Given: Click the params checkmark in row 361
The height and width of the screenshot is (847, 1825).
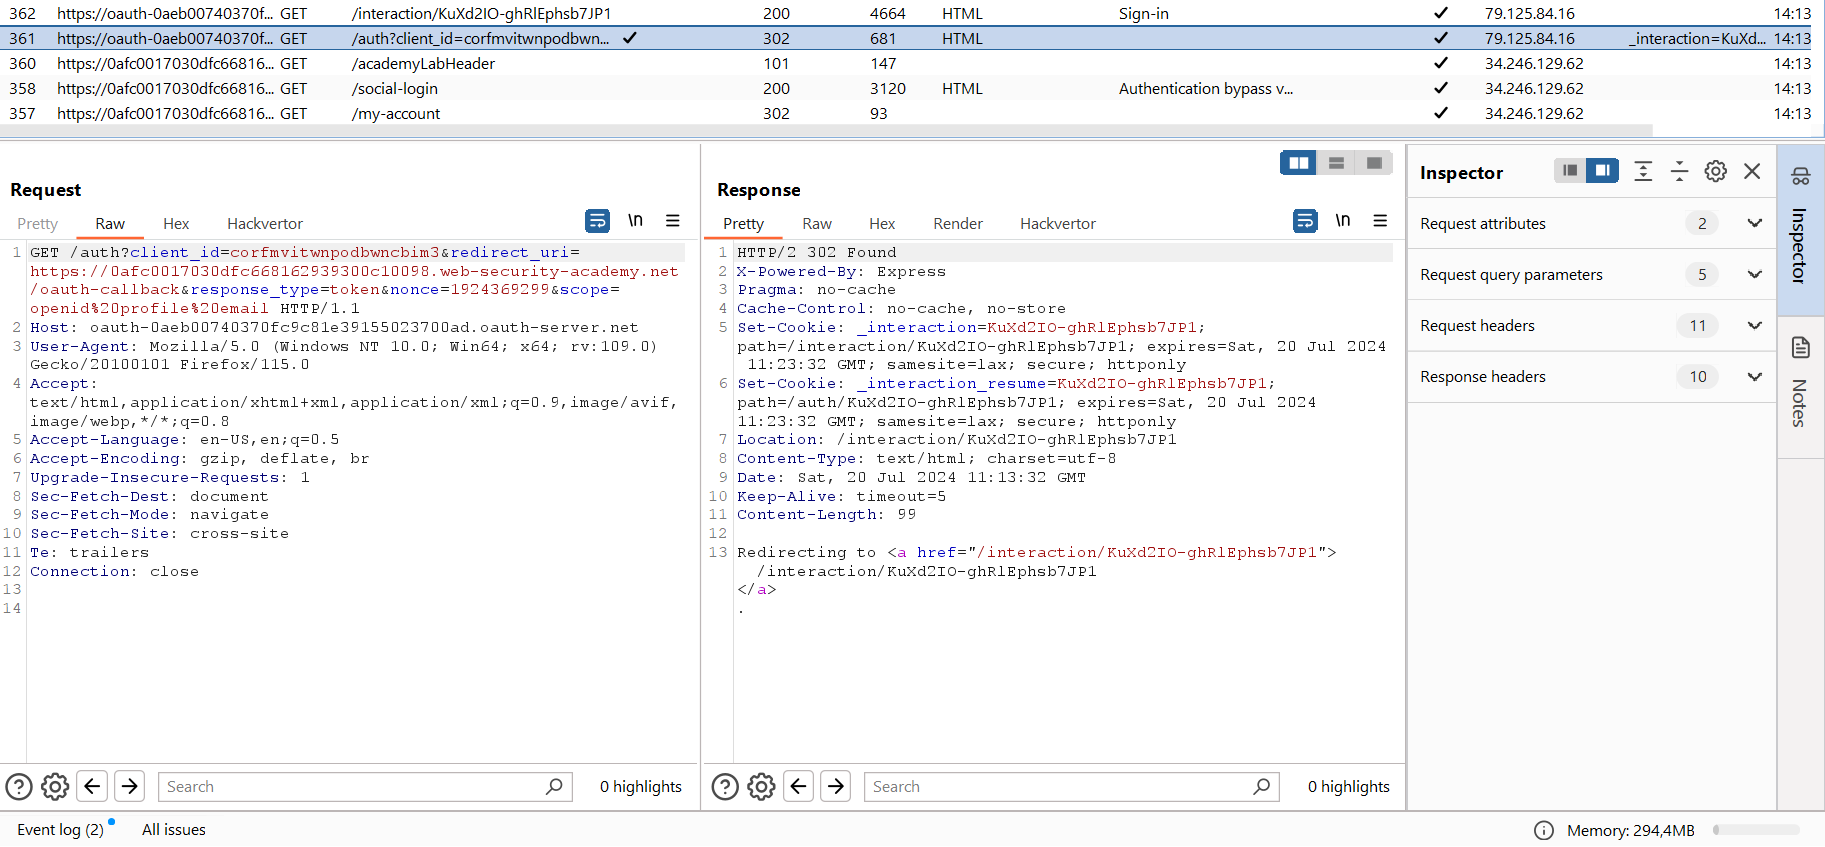Looking at the screenshot, I should click(630, 38).
